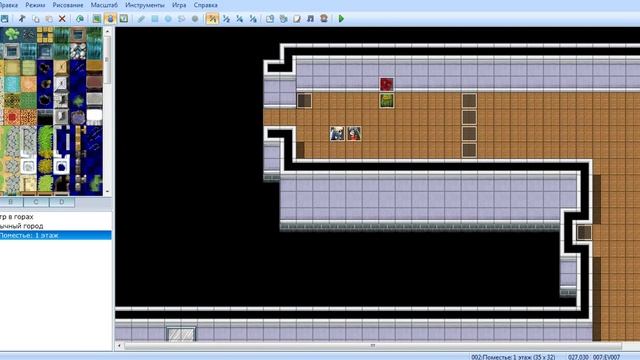
Task: Set map zoom to 1/4 scale
Action: (240, 19)
